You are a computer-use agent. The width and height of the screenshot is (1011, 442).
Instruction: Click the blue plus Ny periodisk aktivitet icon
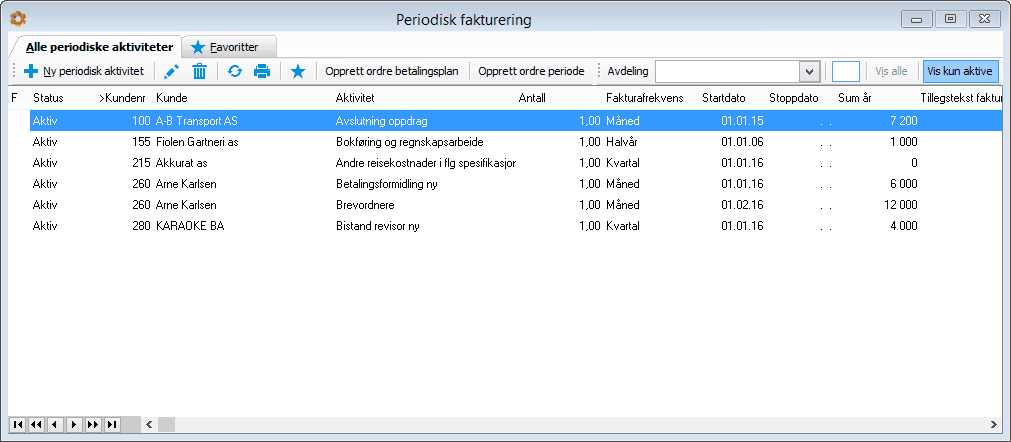coord(30,72)
